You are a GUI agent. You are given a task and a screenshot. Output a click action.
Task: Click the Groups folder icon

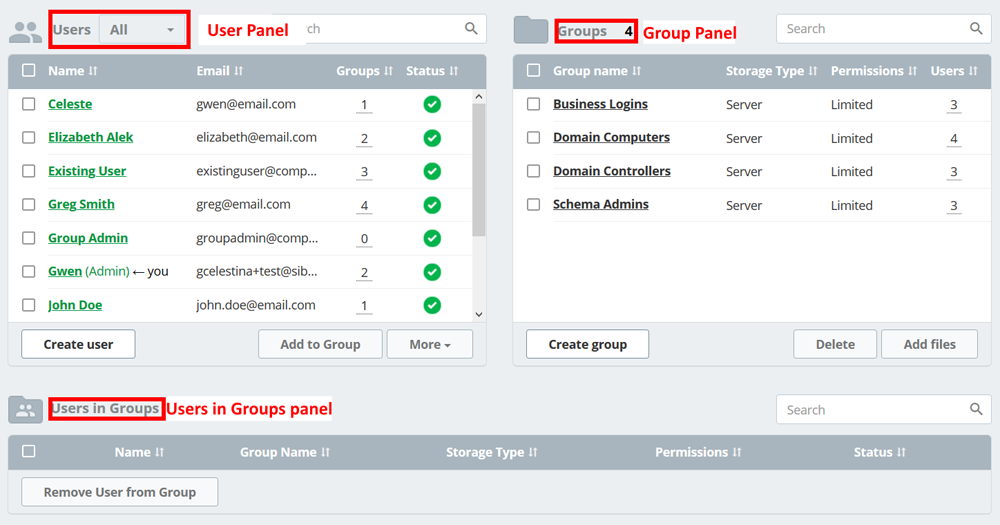tap(530, 30)
